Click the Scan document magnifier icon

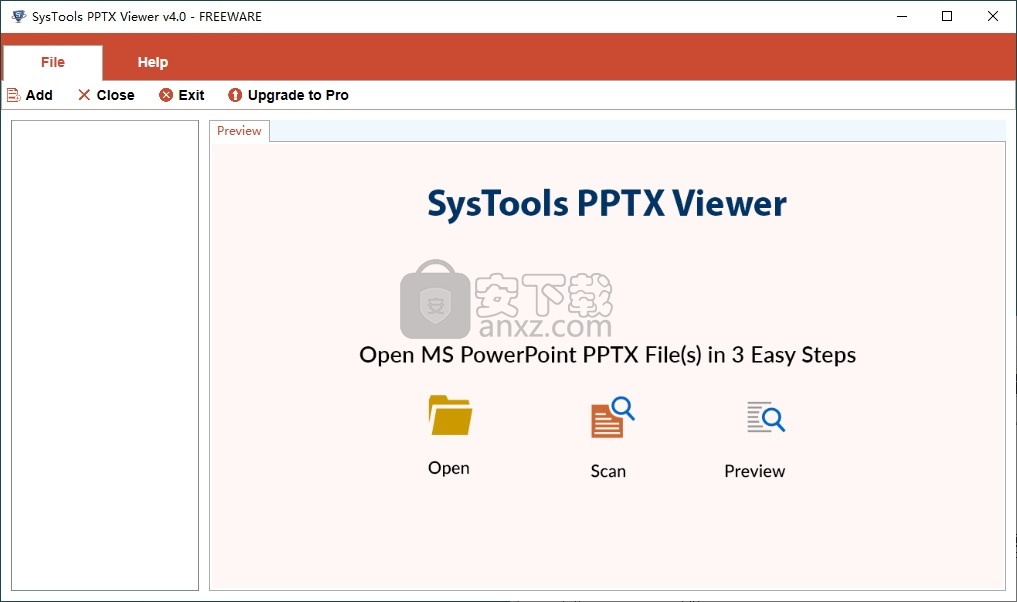[612, 417]
